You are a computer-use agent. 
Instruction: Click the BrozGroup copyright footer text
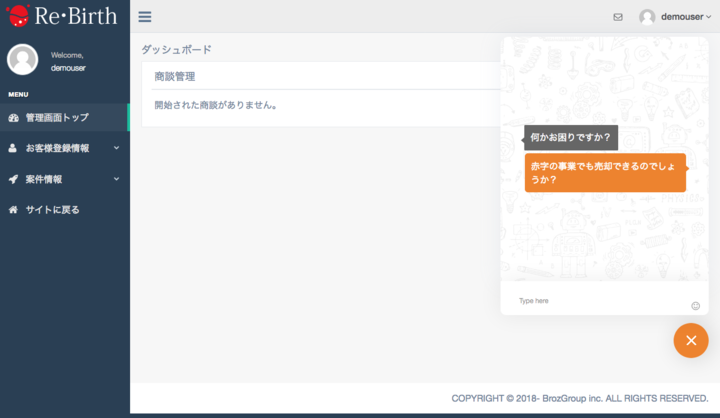[579, 398]
